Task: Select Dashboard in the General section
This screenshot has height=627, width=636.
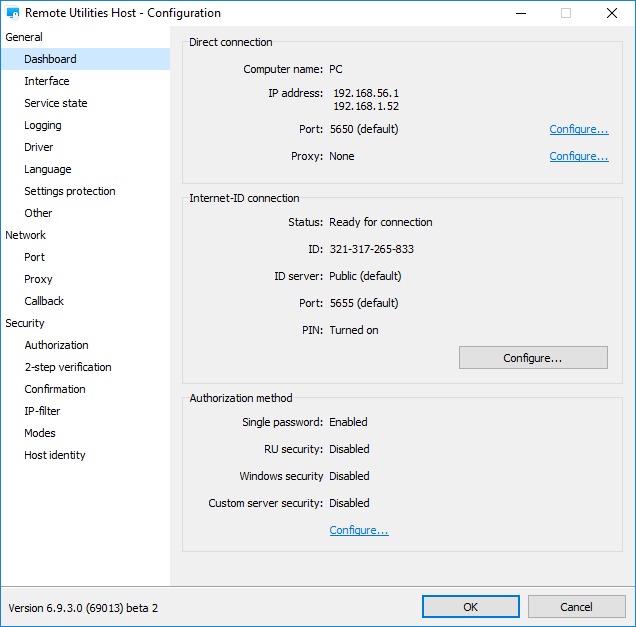Action: pos(86,59)
